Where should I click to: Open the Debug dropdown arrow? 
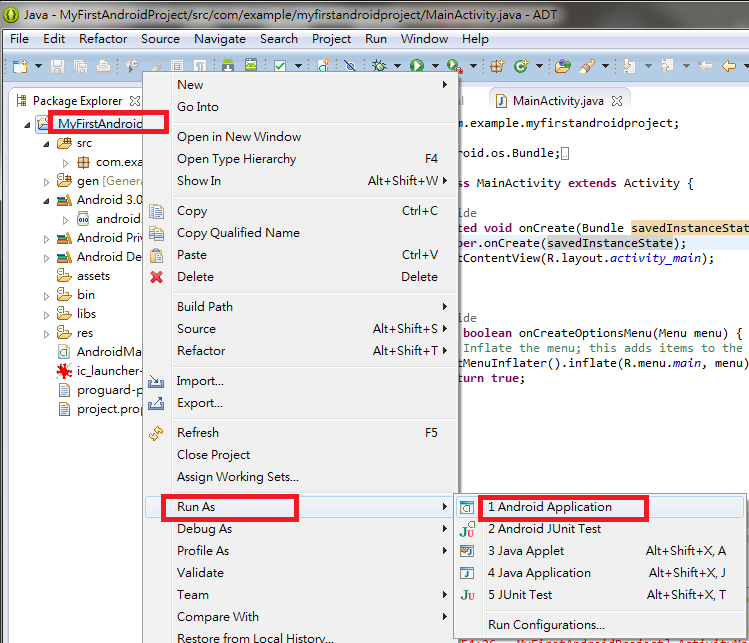click(397, 66)
